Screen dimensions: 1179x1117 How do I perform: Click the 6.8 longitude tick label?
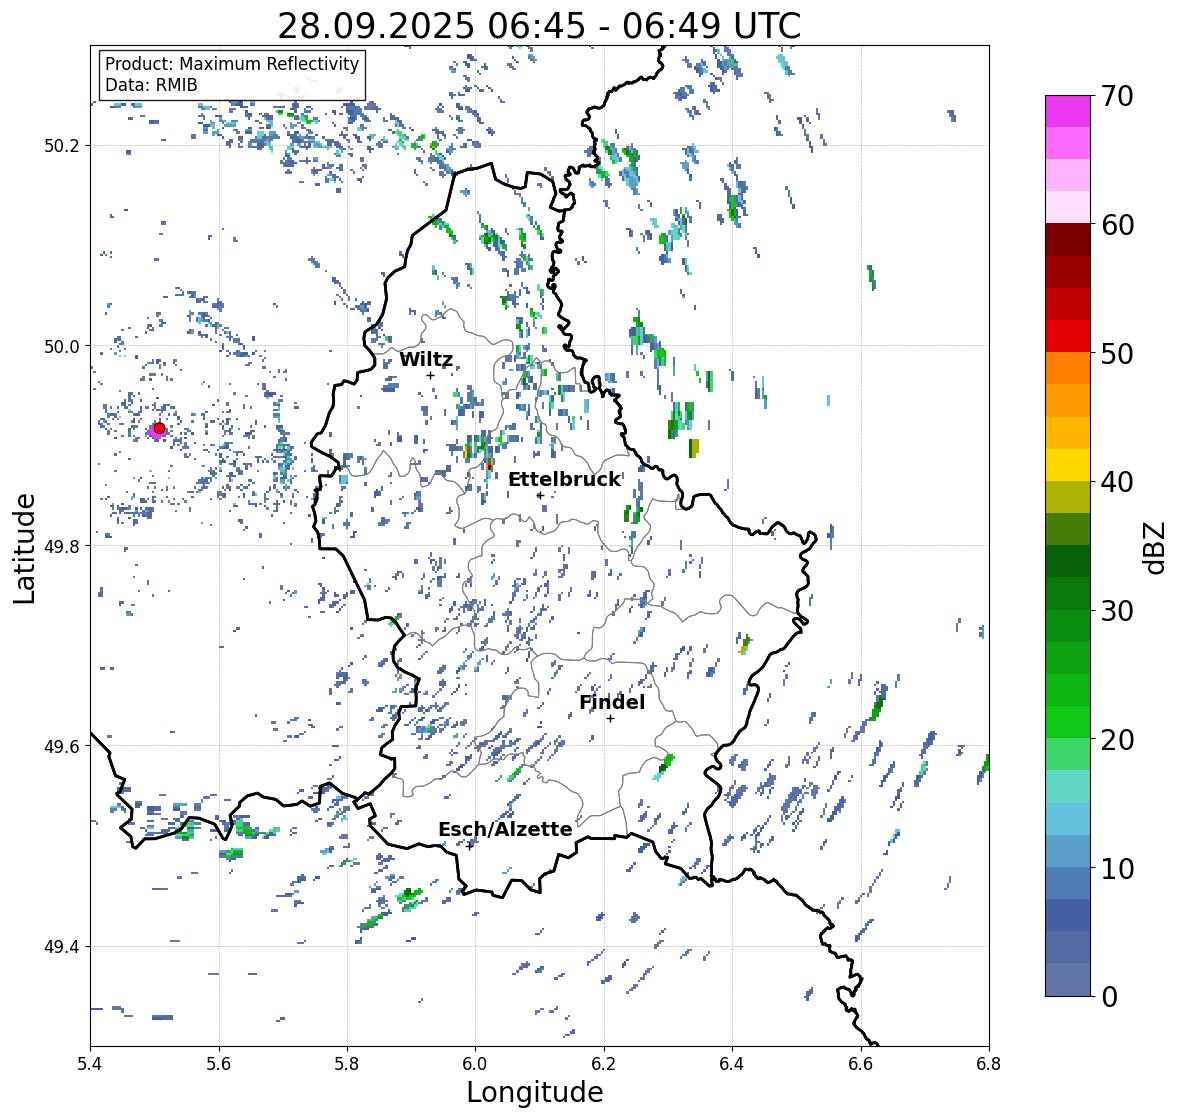tap(990, 1063)
